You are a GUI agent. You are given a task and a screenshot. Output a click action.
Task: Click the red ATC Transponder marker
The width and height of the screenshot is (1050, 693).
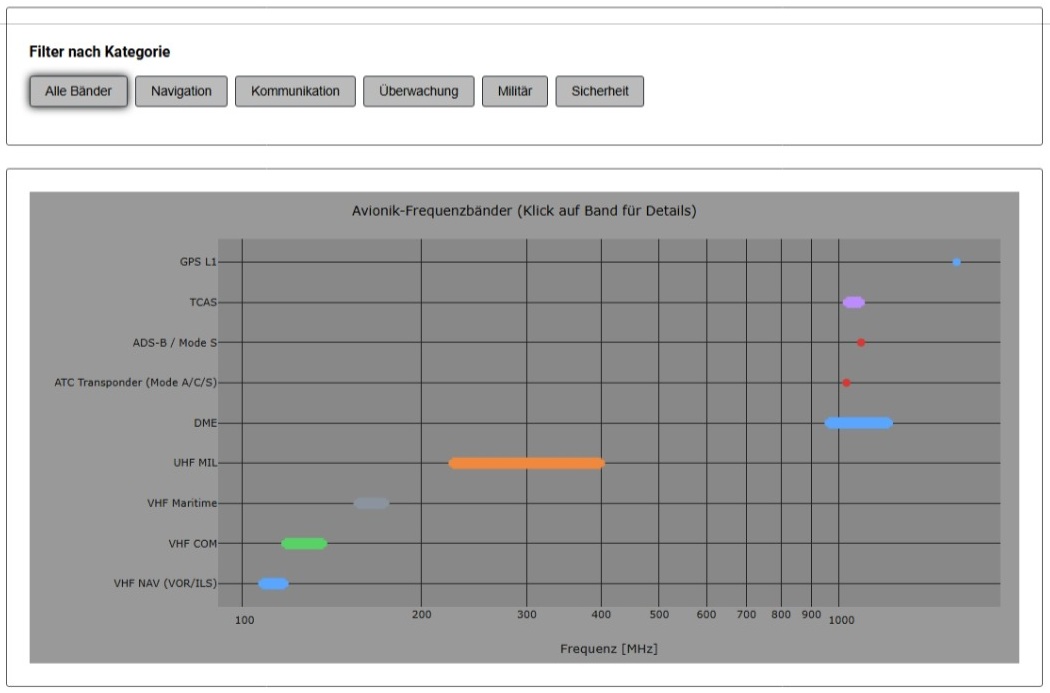click(846, 383)
